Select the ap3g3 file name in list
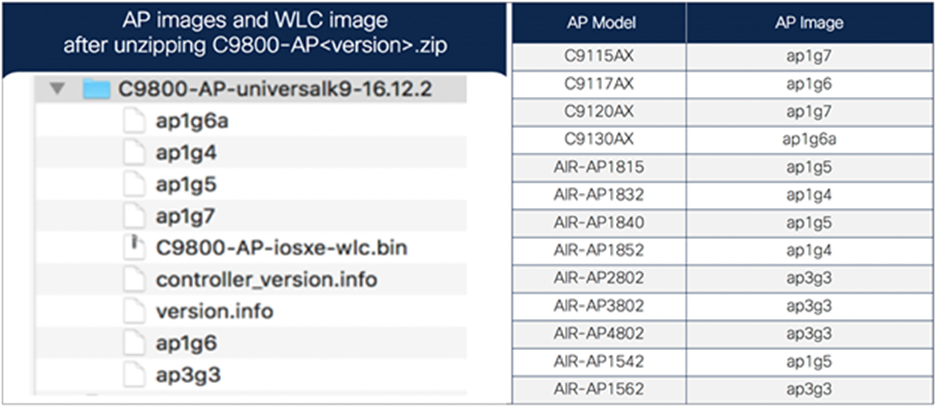 click(186, 376)
